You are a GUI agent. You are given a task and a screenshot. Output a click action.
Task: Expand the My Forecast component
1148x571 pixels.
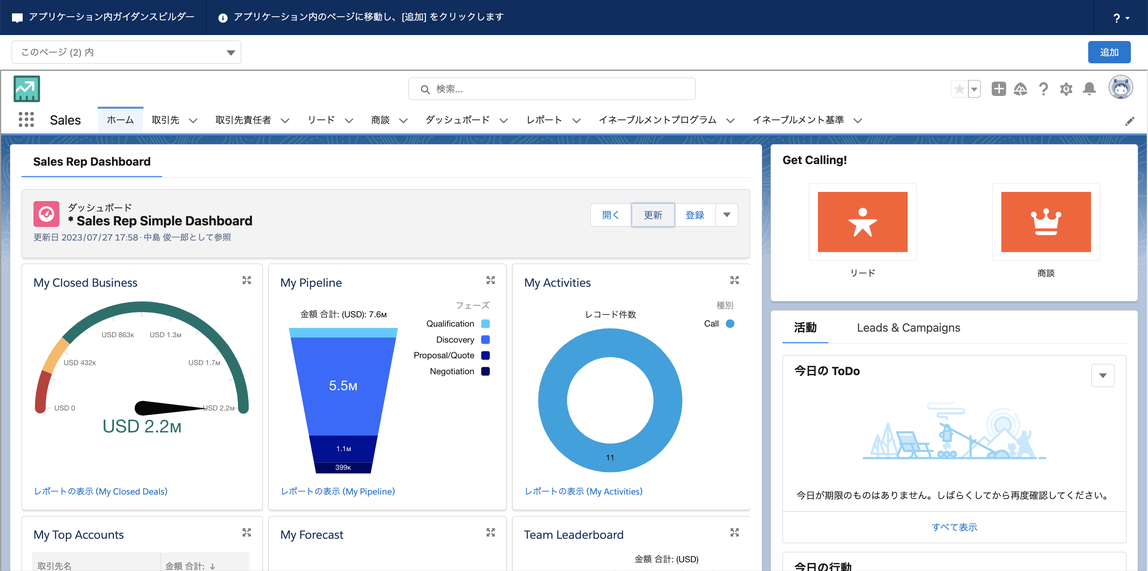pyautogui.click(x=491, y=532)
